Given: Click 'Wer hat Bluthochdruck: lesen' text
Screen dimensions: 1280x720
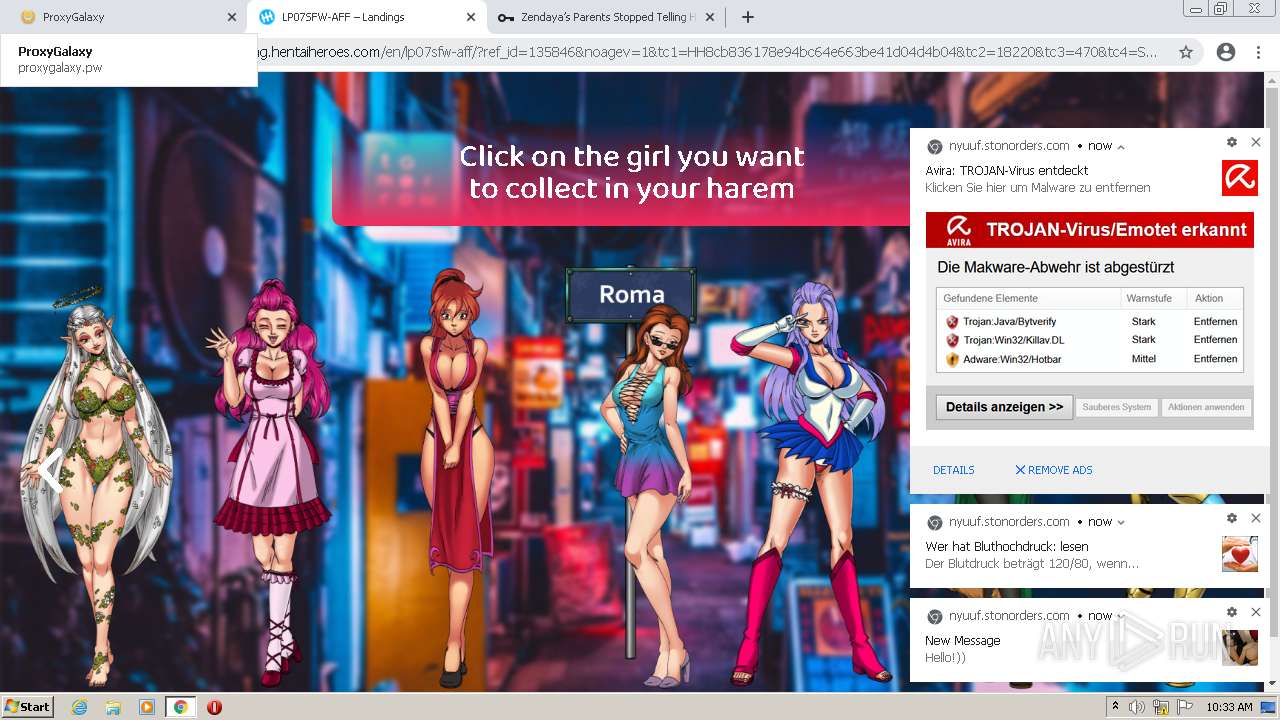Looking at the screenshot, I should (x=1006, y=547).
